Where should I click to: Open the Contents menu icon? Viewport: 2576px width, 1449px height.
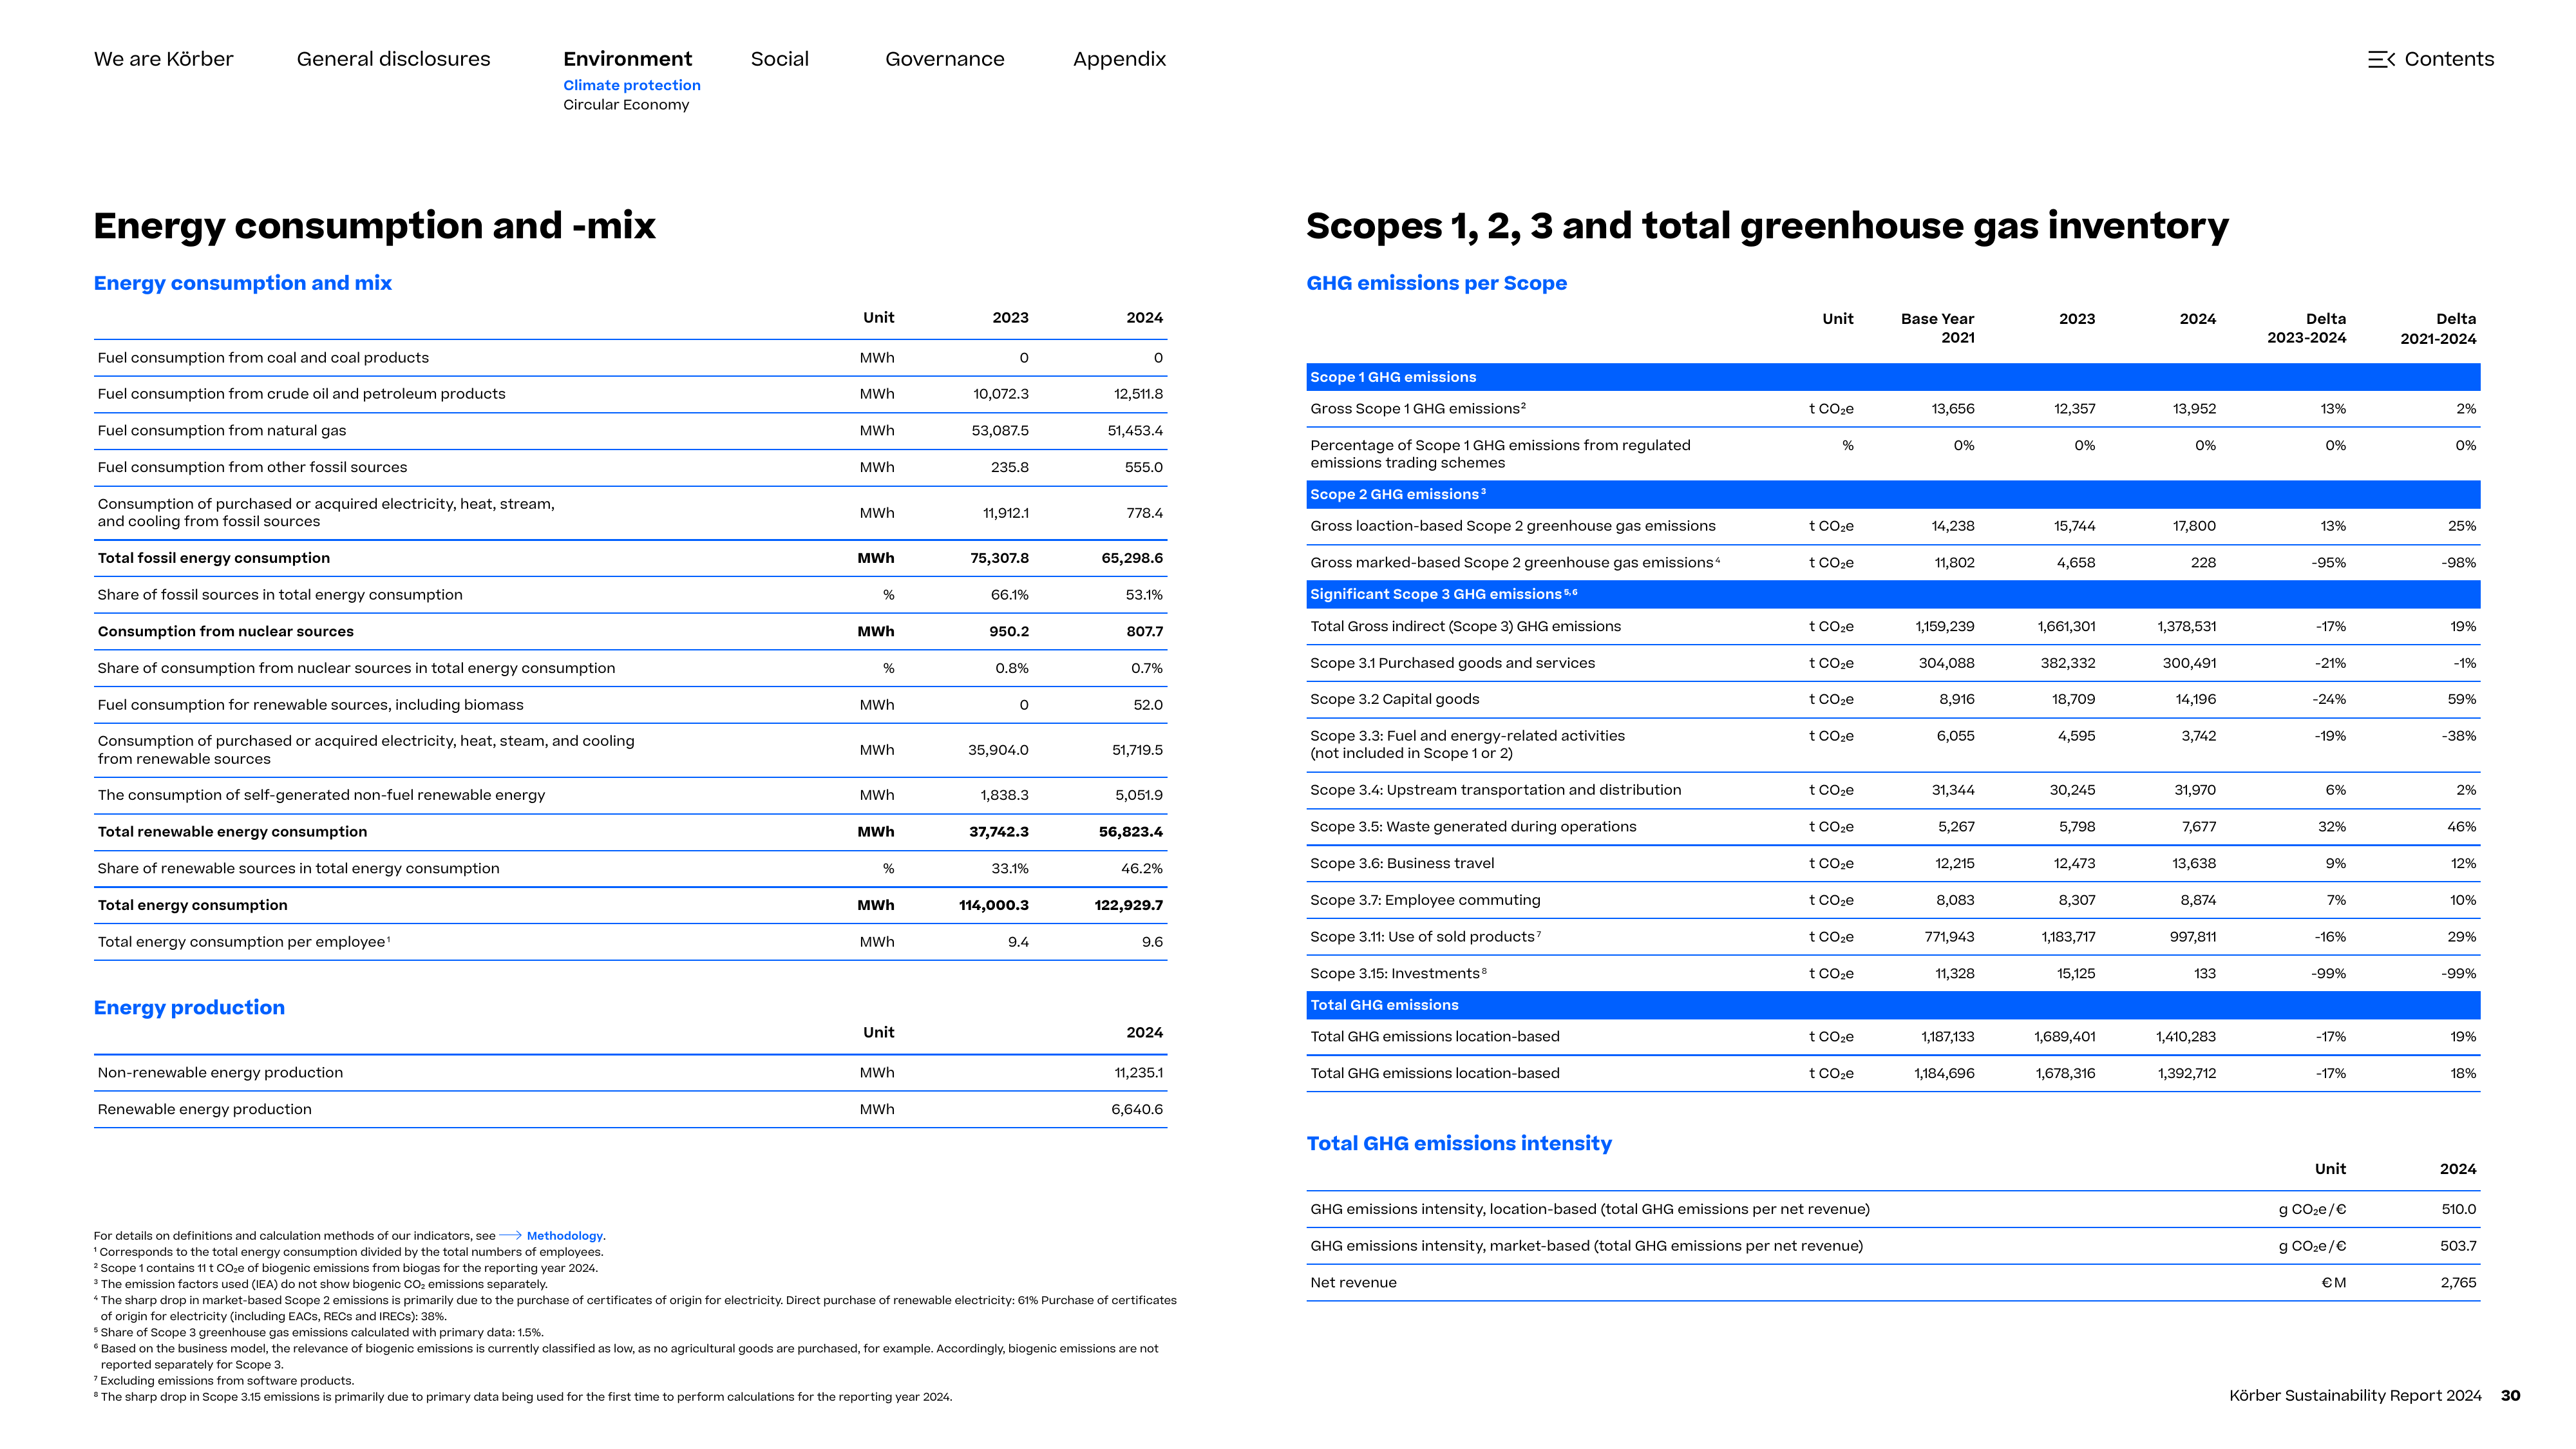click(x=2381, y=59)
